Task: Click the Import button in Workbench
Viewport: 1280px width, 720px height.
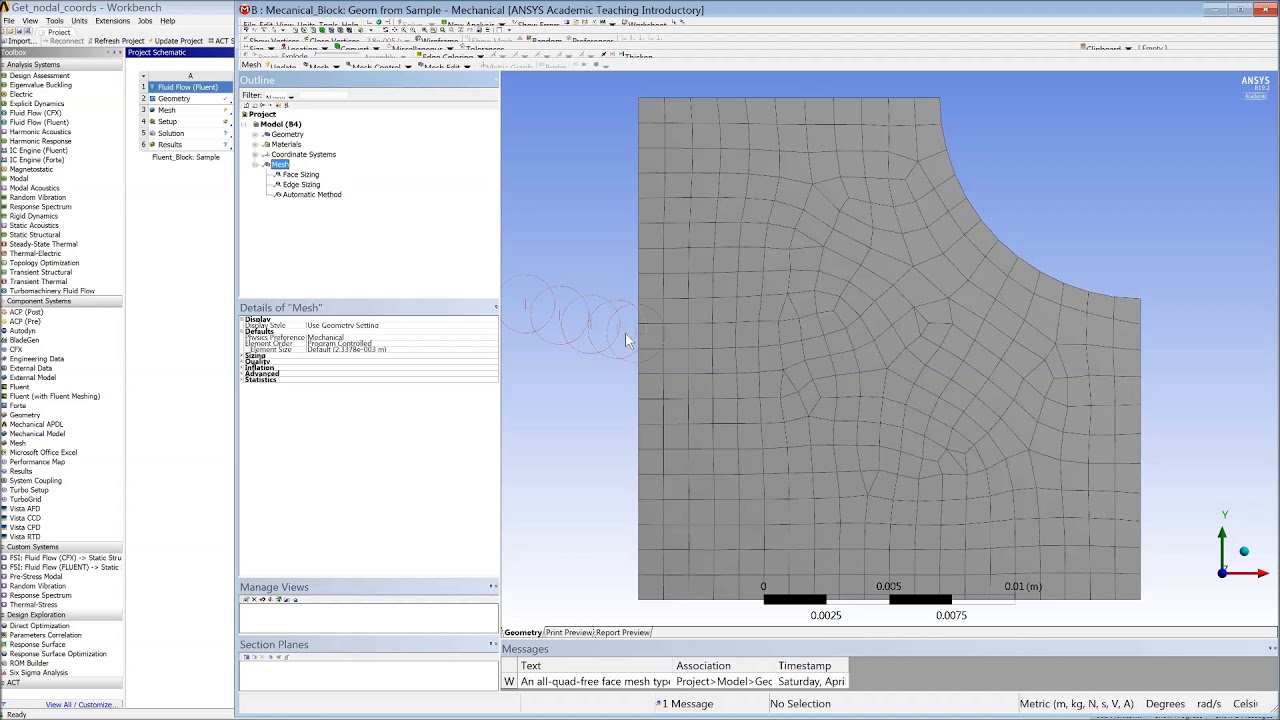Action: pyautogui.click(x=18, y=41)
